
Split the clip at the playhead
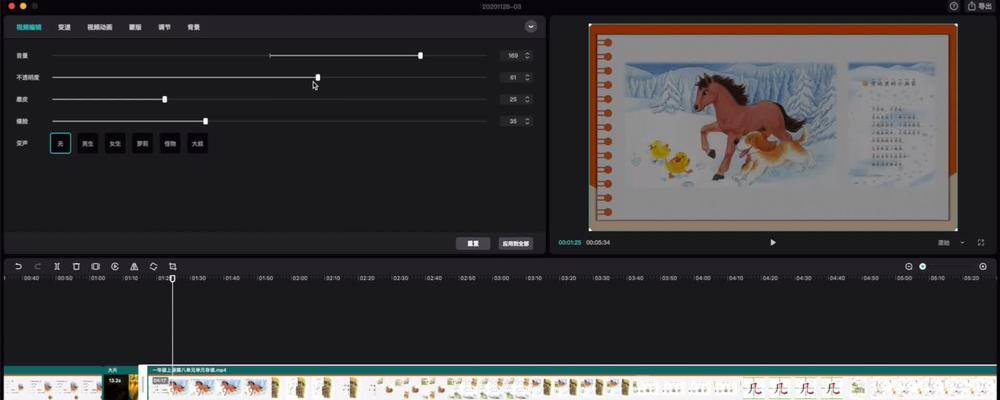pos(57,266)
